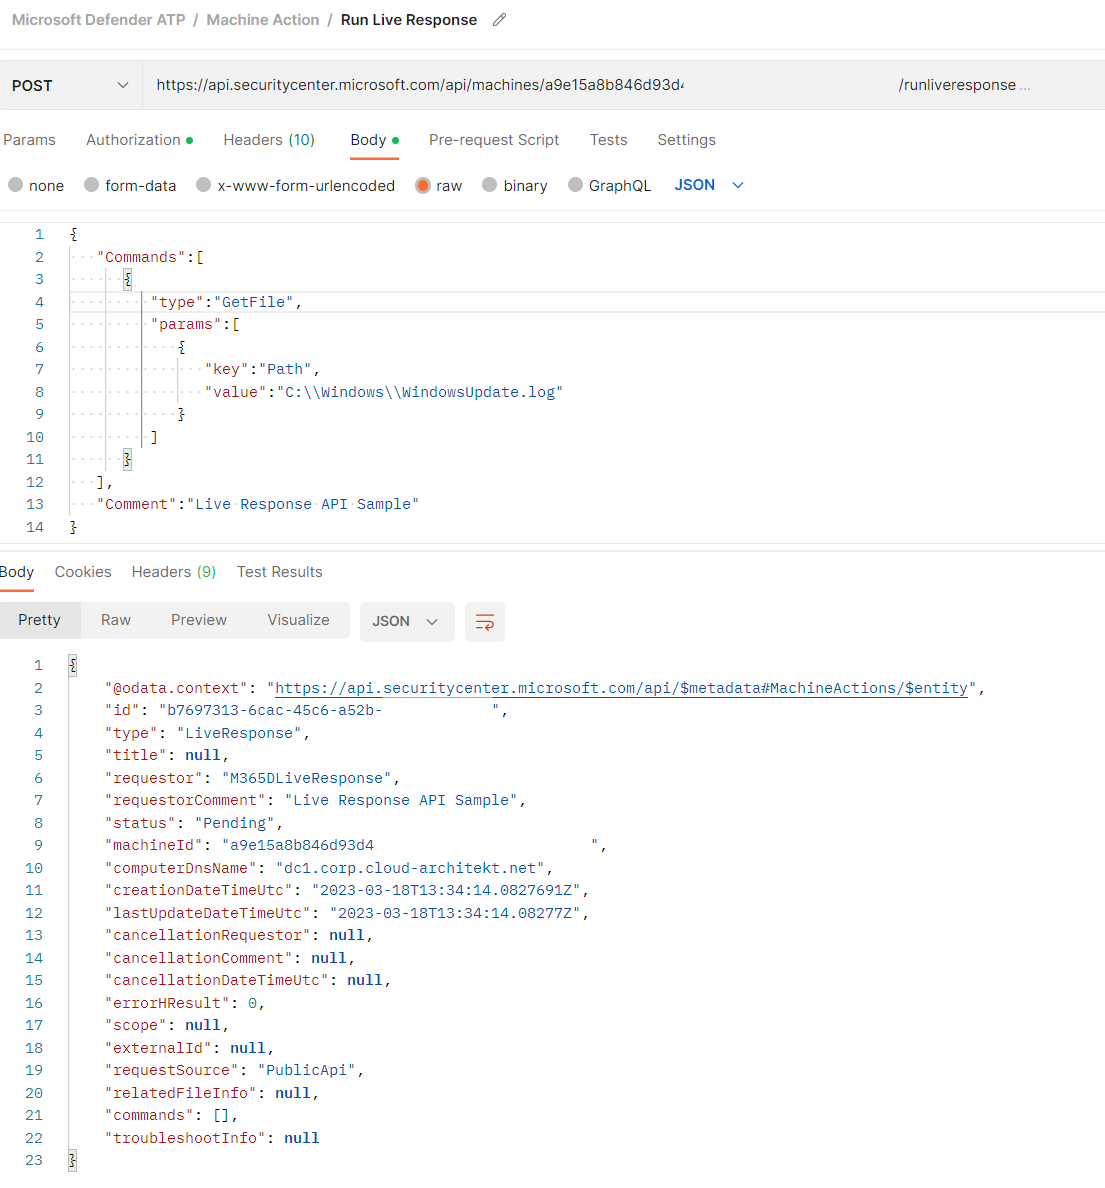Image resolution: width=1105 pixels, height=1188 pixels.
Task: Click the request "Comment" value text
Action: pyautogui.click(x=303, y=505)
